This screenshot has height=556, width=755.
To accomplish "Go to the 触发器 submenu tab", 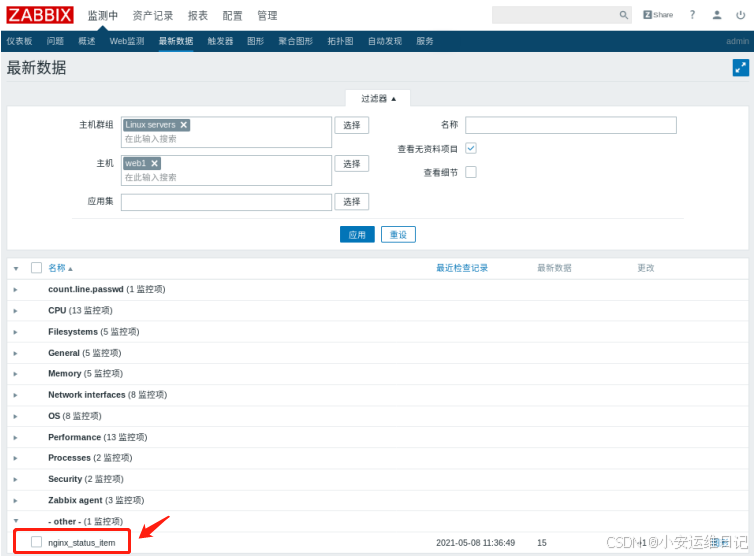I will (x=220, y=41).
